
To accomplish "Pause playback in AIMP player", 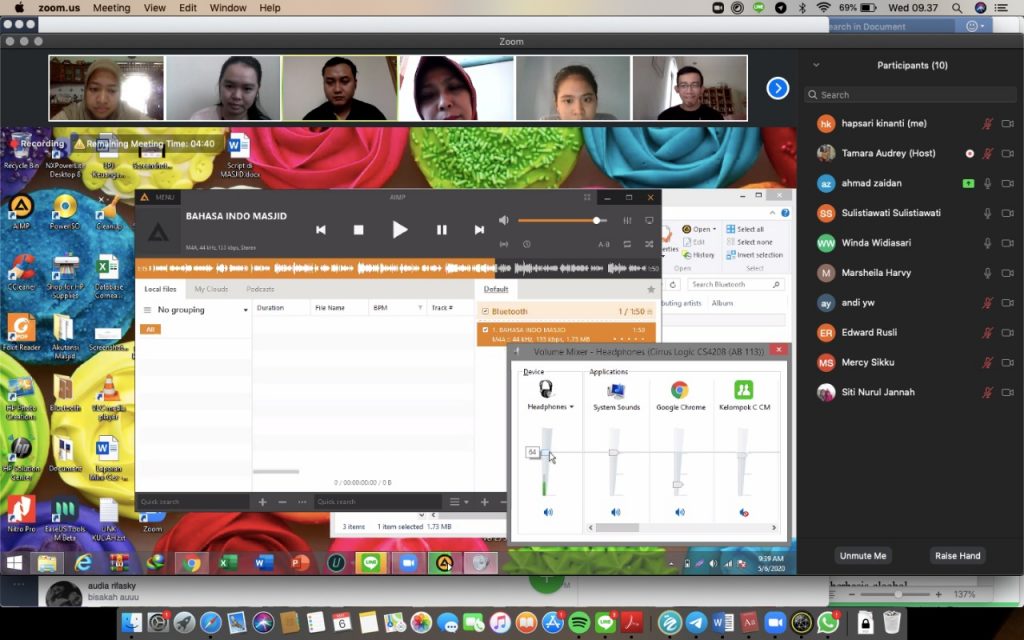I will click(x=441, y=230).
